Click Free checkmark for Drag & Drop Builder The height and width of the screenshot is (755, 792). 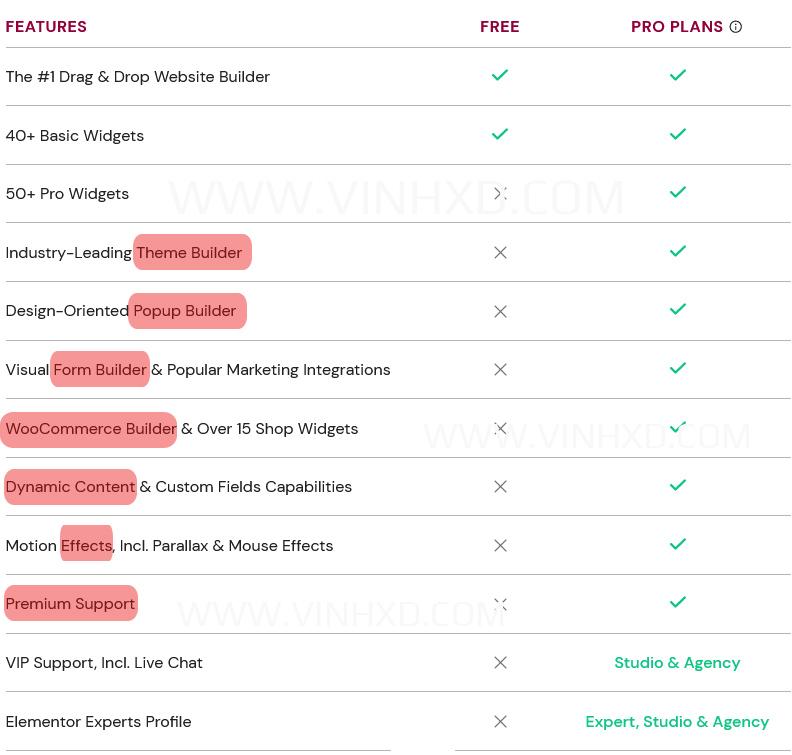(x=500, y=75)
